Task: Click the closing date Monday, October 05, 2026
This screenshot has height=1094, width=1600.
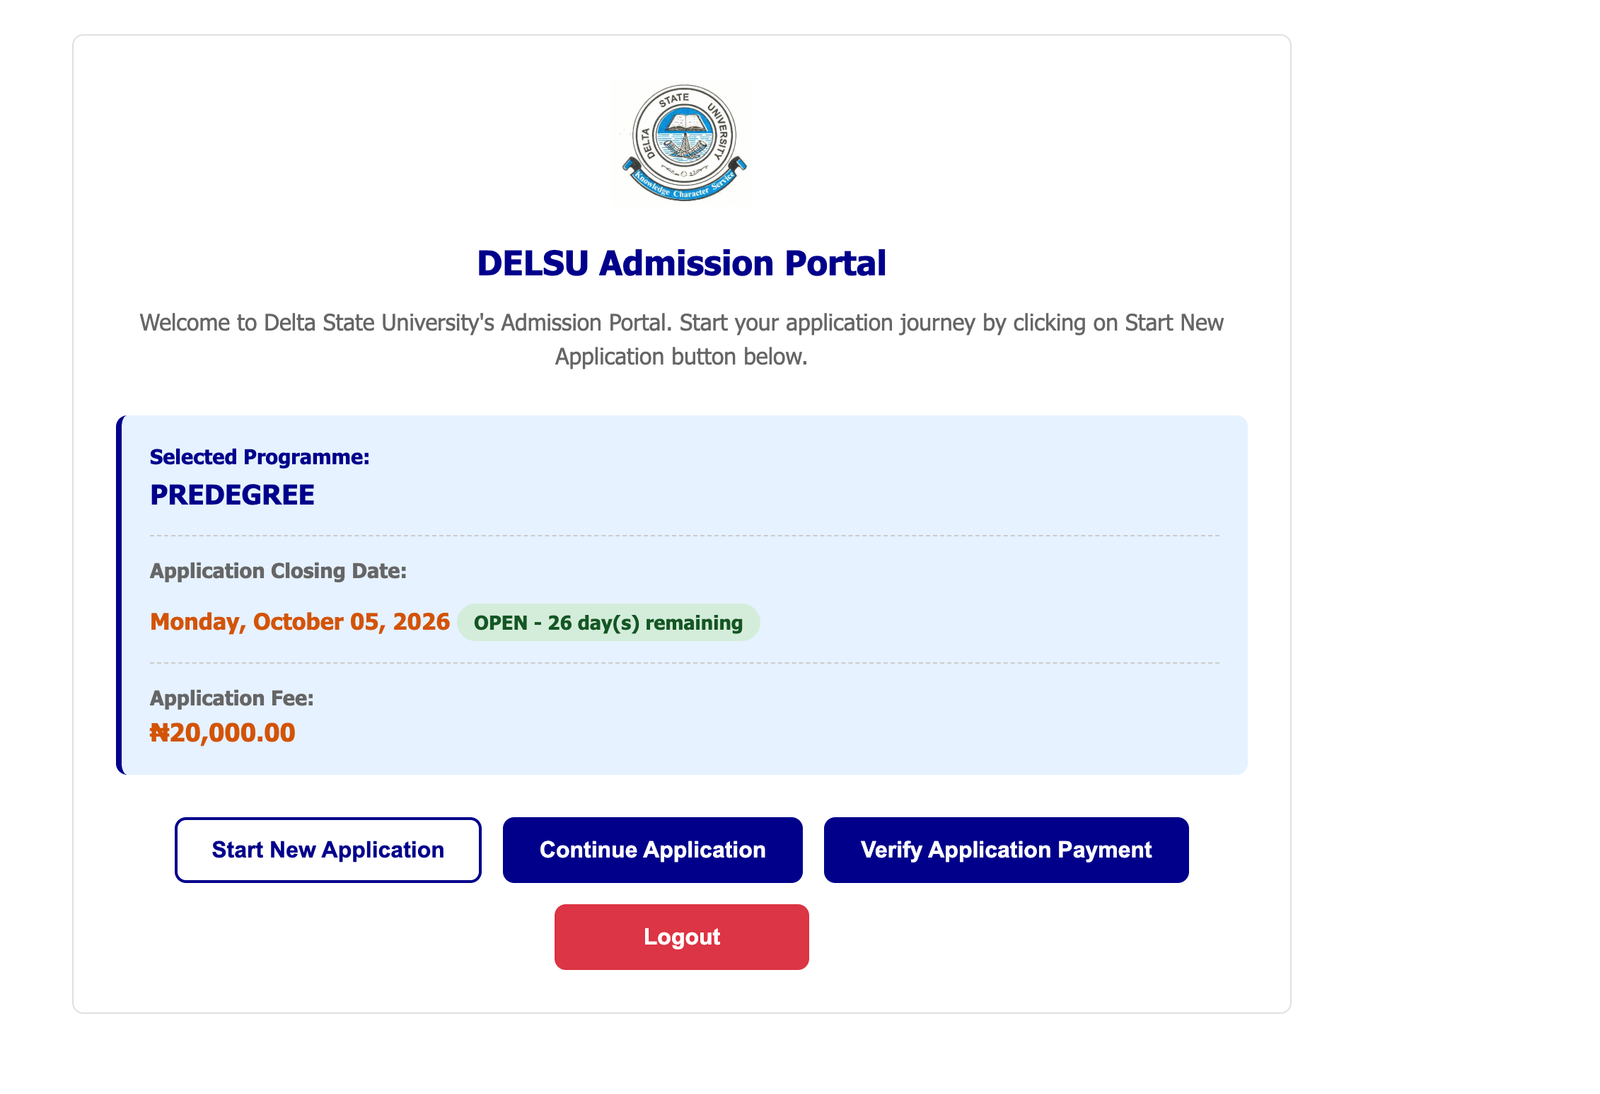Action: (x=300, y=622)
